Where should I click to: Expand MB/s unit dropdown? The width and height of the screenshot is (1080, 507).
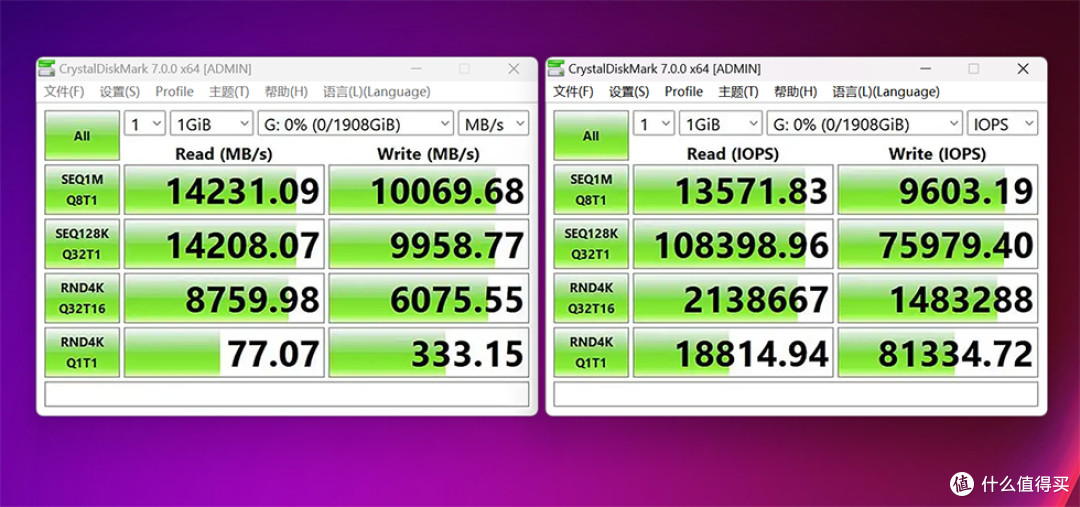[494, 124]
